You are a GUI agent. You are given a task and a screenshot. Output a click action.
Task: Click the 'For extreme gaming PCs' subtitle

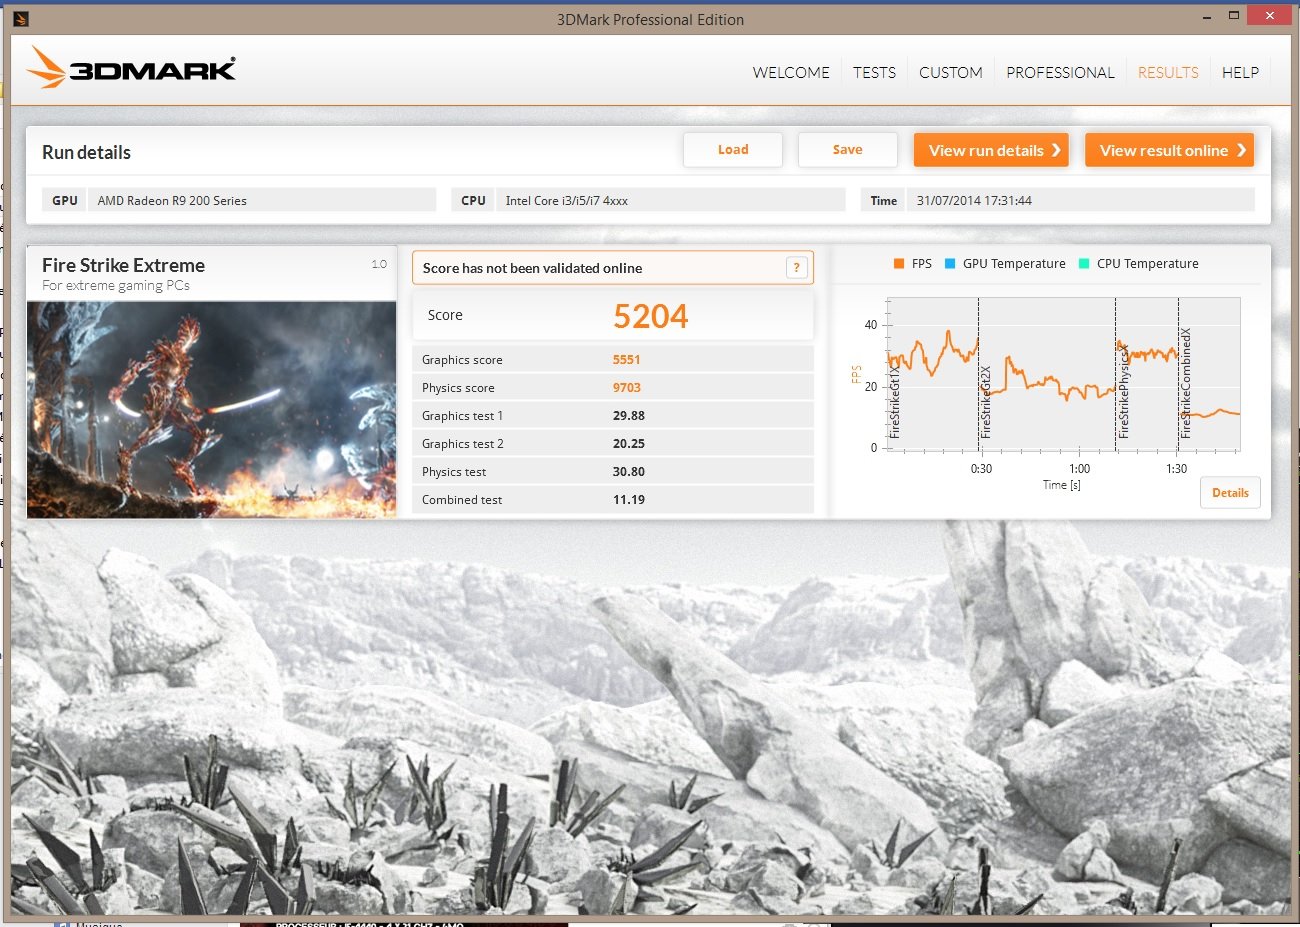(116, 286)
